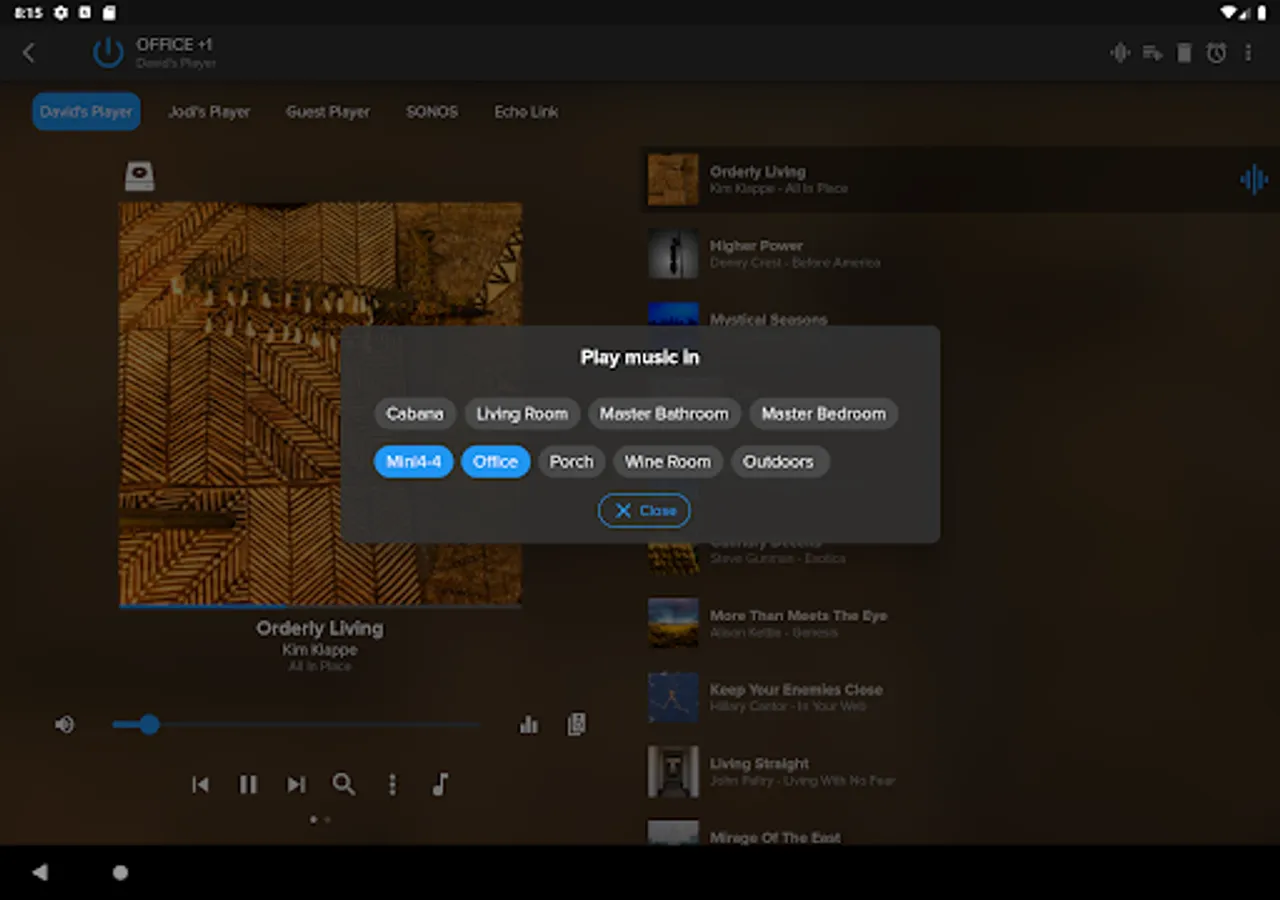Open the header three-dot overflow menu
This screenshot has height=900, width=1280.
tap(1248, 53)
